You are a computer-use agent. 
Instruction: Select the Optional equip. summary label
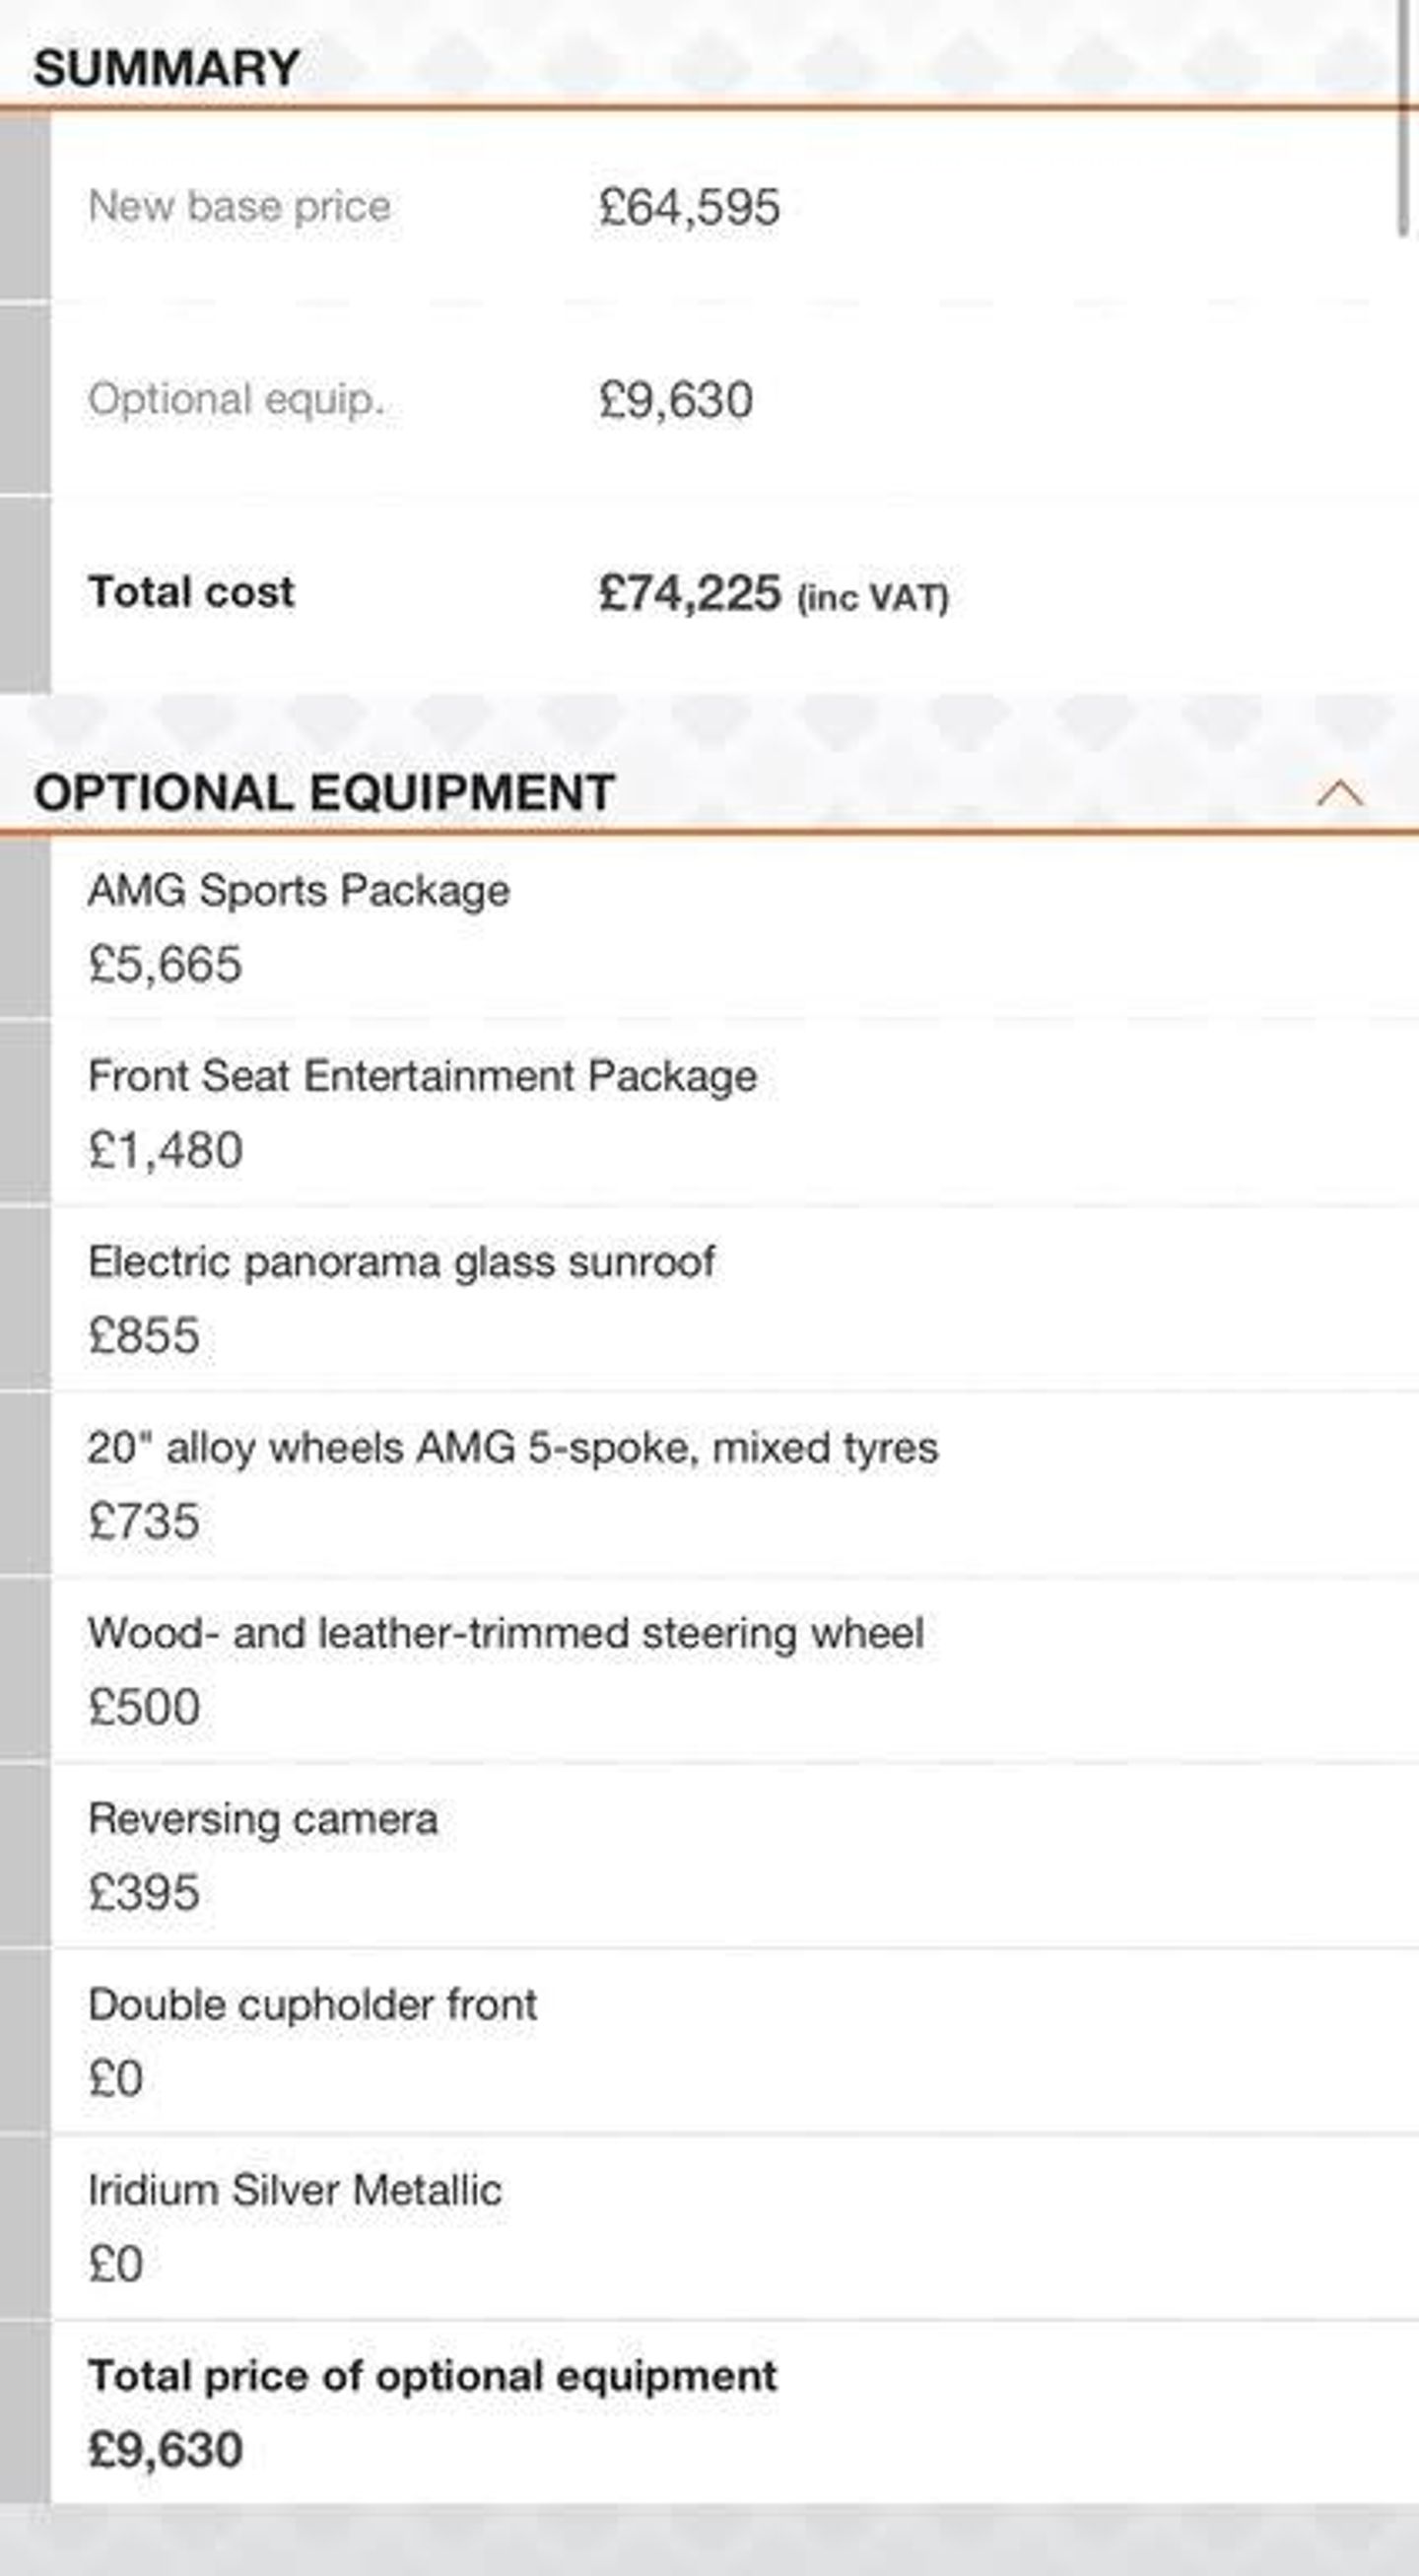(236, 400)
